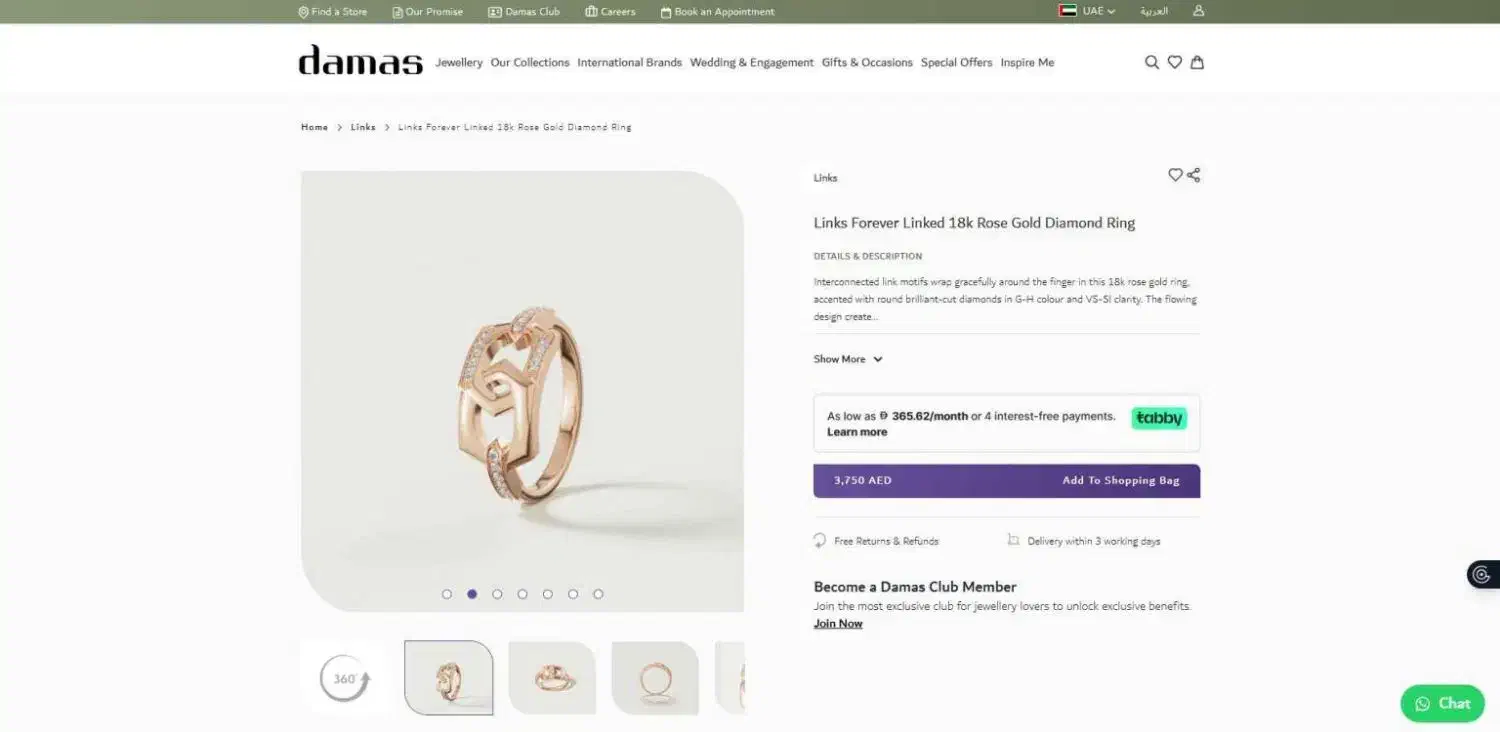Open the Wedding & Engagement menu

pos(752,62)
